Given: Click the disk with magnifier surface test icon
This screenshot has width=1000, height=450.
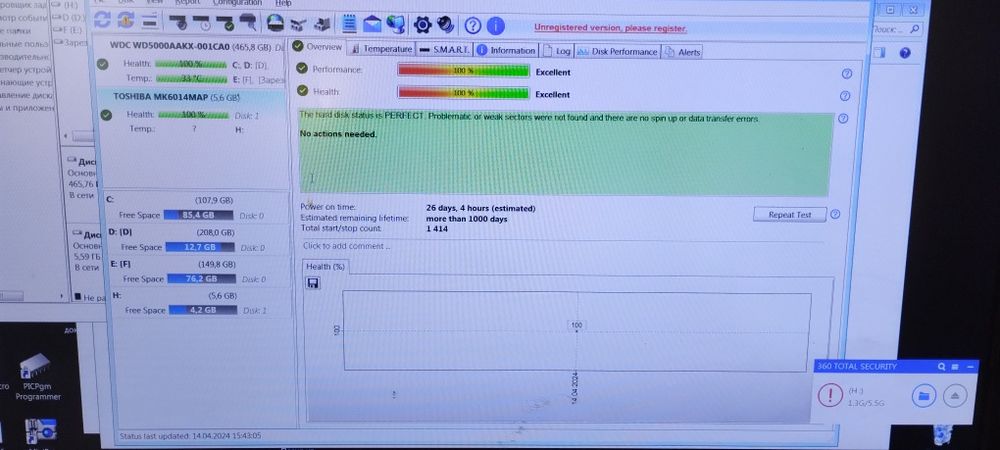Looking at the screenshot, I should pyautogui.click(x=247, y=24).
